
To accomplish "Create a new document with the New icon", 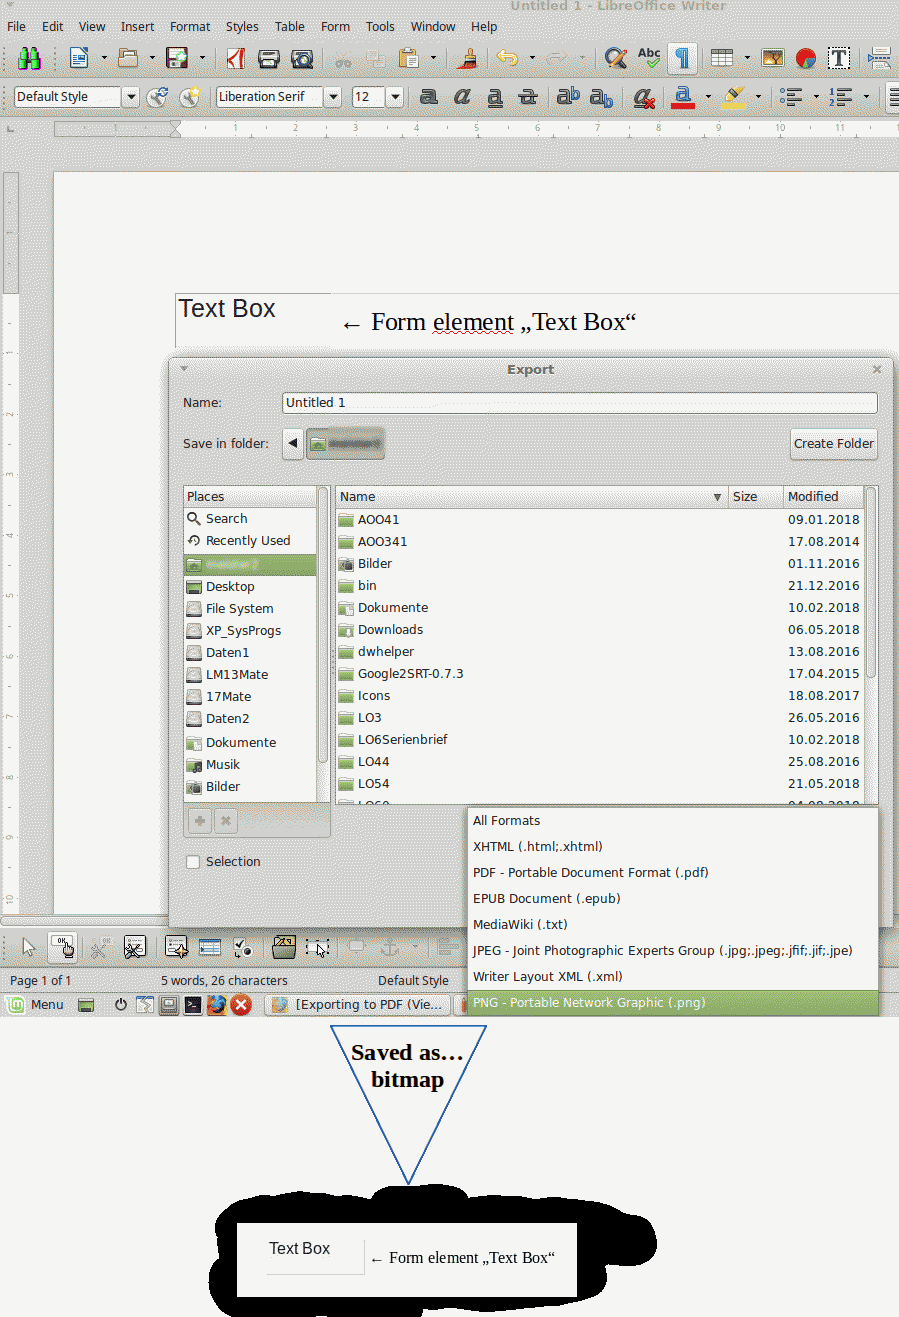I will click(x=79, y=59).
